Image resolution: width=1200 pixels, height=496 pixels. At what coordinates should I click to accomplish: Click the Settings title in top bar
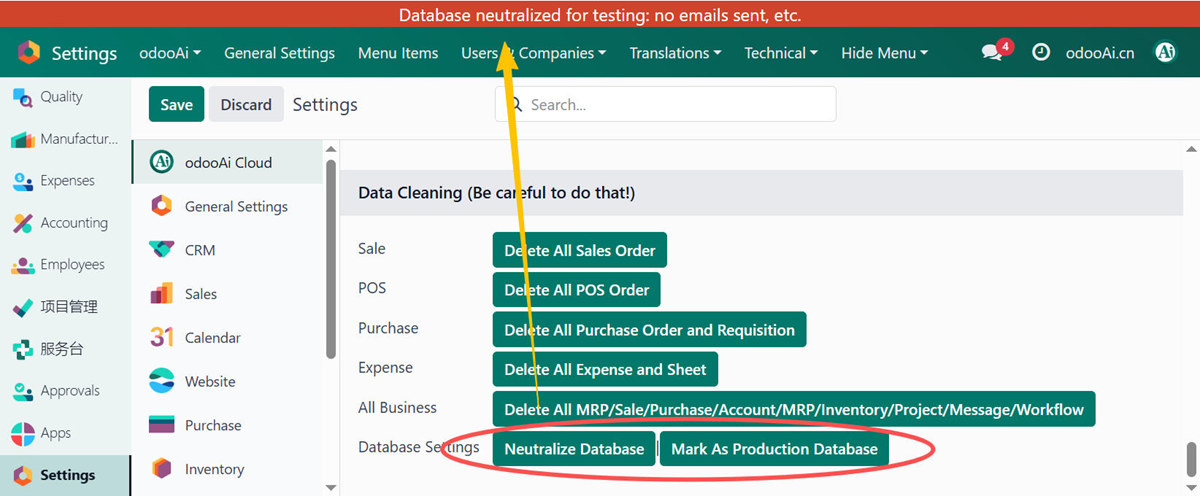84,53
